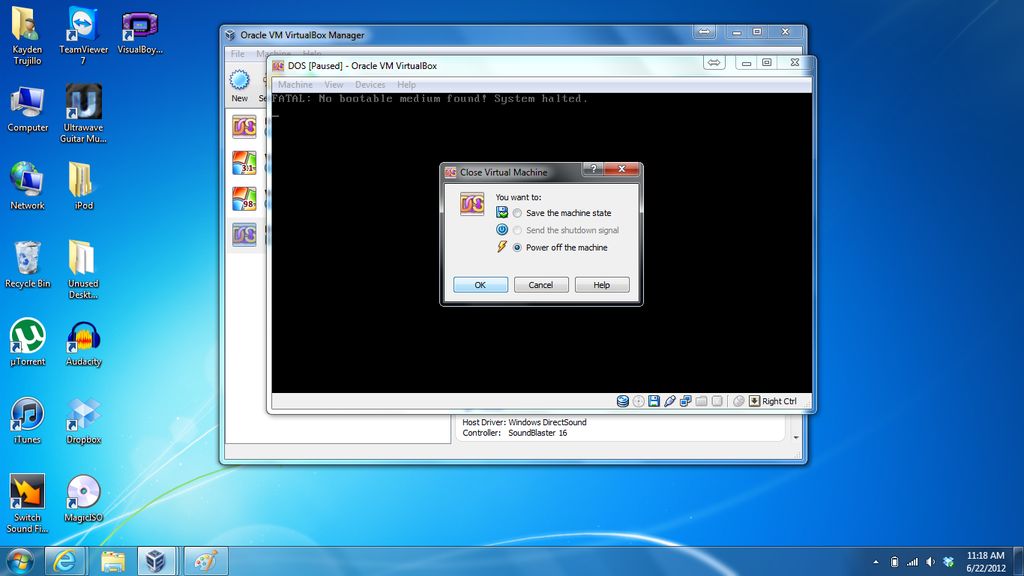Cancel the Close Virtual Machine dialog

[541, 285]
